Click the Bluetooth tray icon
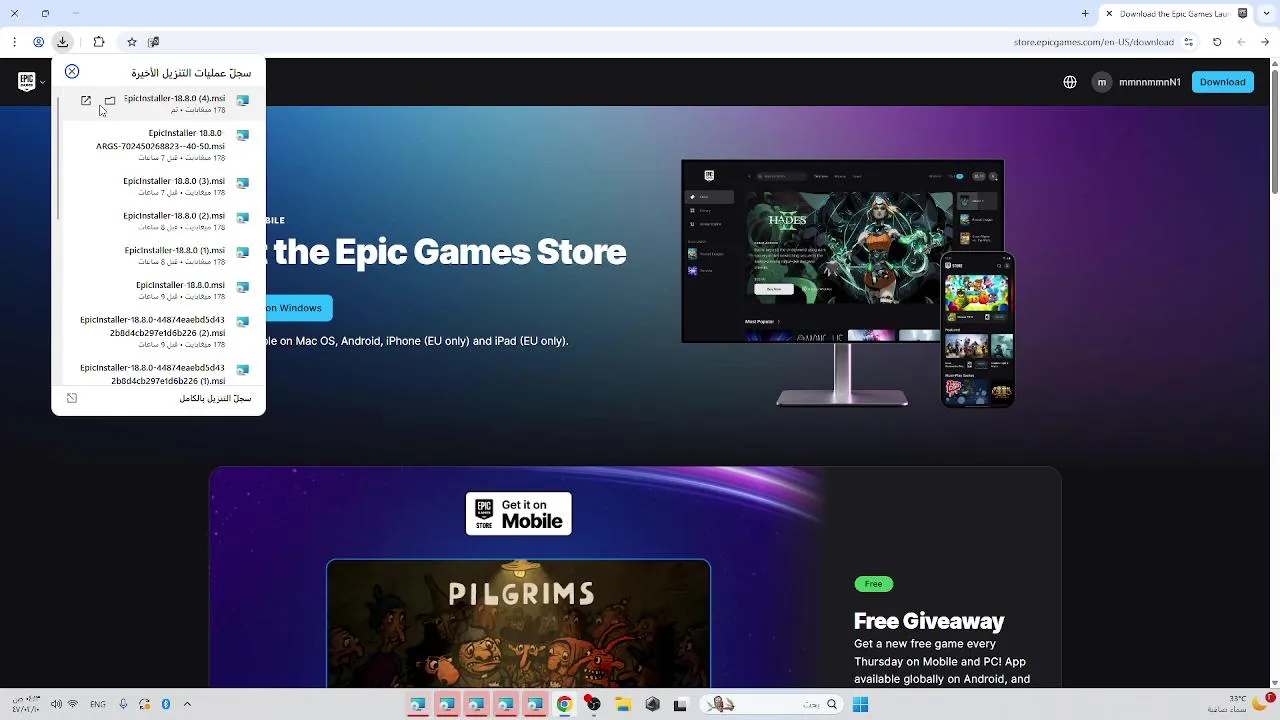 point(166,704)
